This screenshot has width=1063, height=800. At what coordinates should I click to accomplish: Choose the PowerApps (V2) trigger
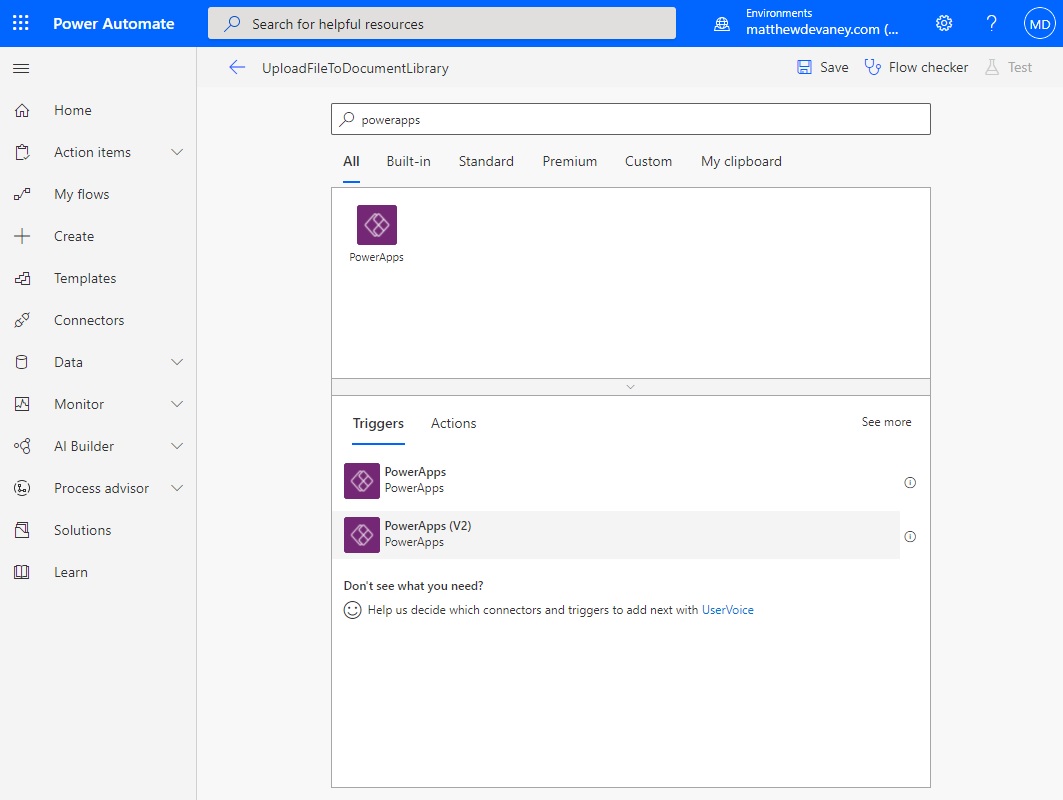pyautogui.click(x=616, y=535)
